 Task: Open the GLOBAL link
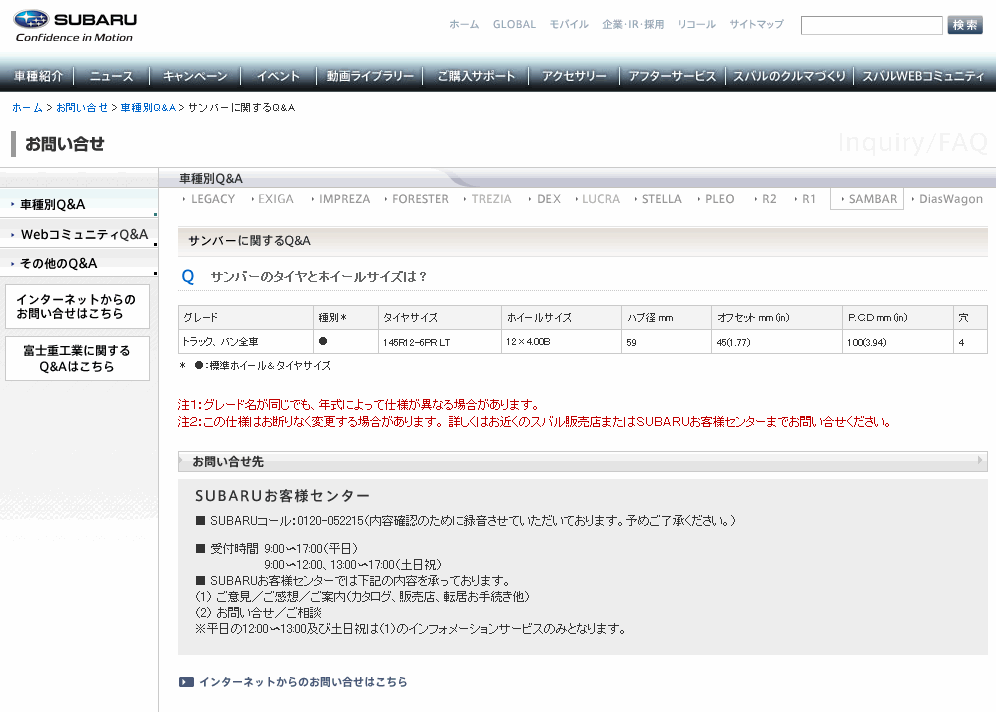pyautogui.click(x=515, y=25)
